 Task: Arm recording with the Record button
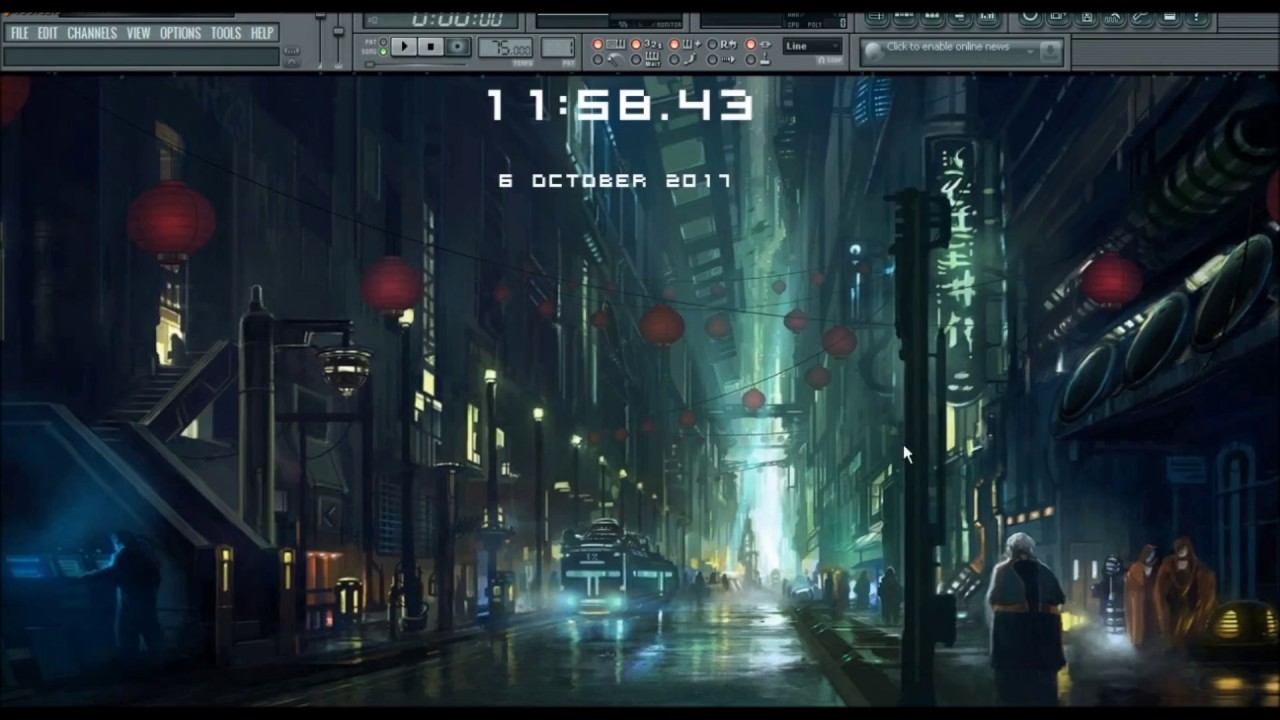tap(458, 46)
